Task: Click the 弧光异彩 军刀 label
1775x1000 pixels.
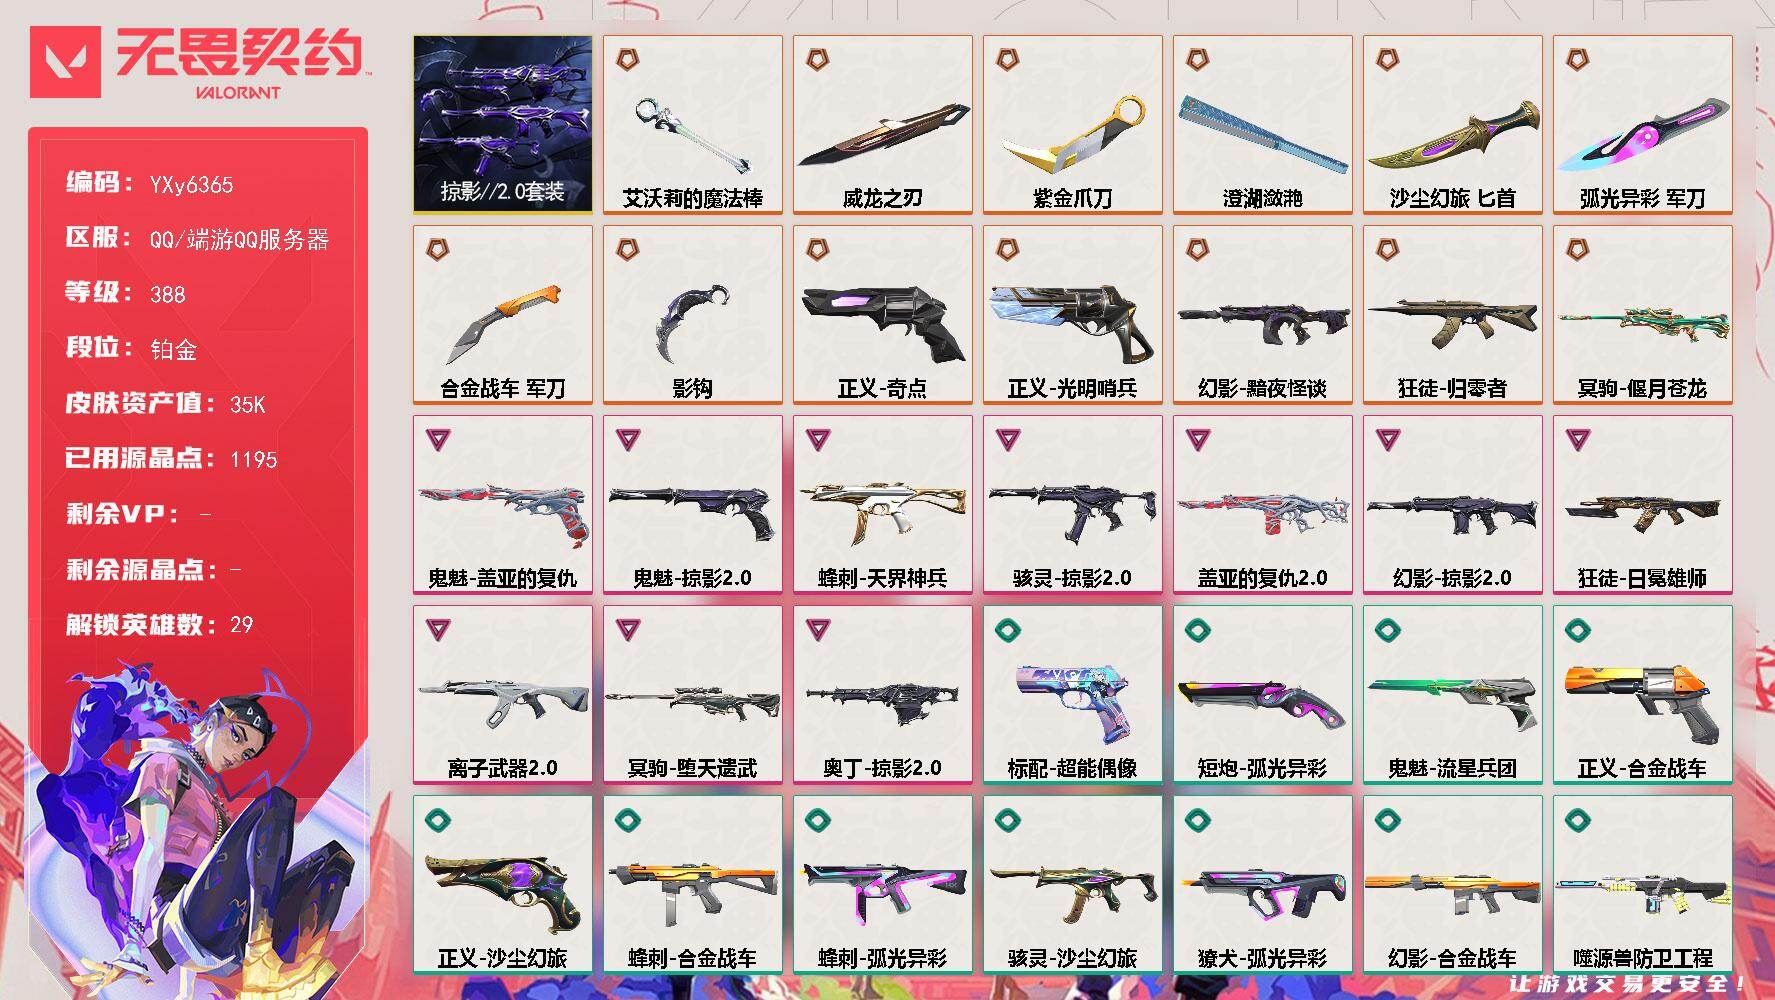Action: click(1643, 198)
